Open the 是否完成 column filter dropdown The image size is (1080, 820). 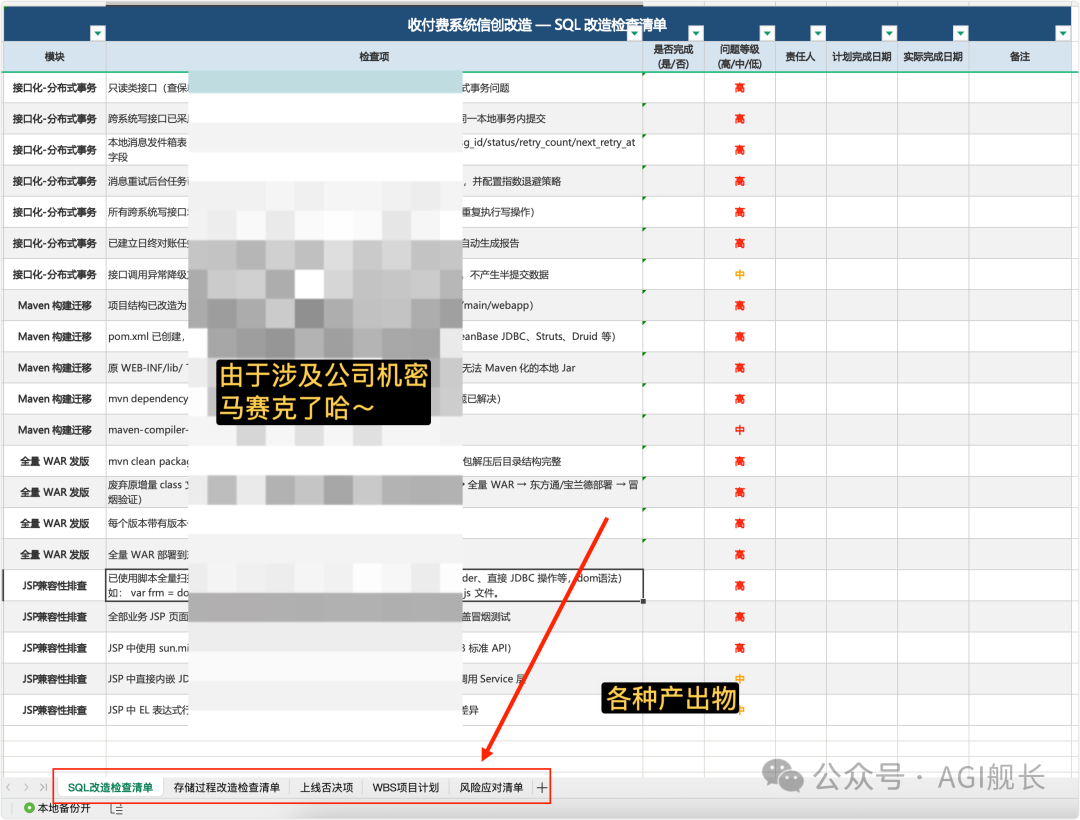(x=696, y=33)
